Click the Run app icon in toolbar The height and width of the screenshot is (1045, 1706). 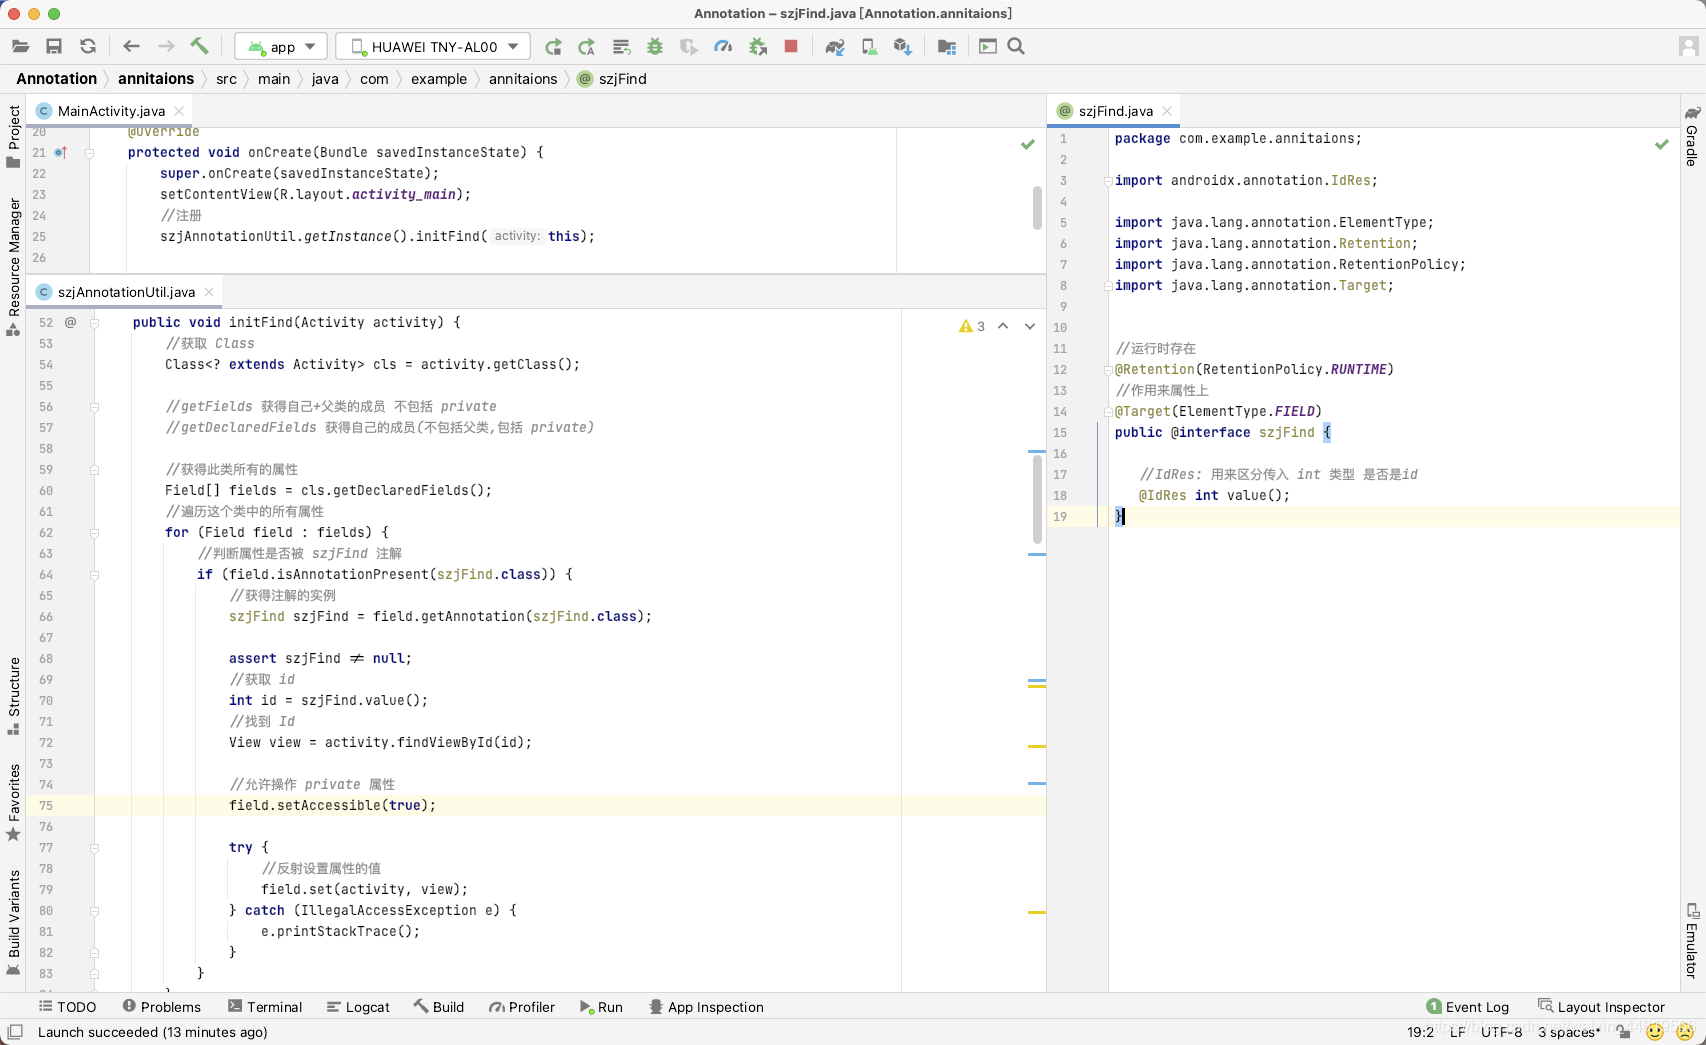(x=553, y=46)
